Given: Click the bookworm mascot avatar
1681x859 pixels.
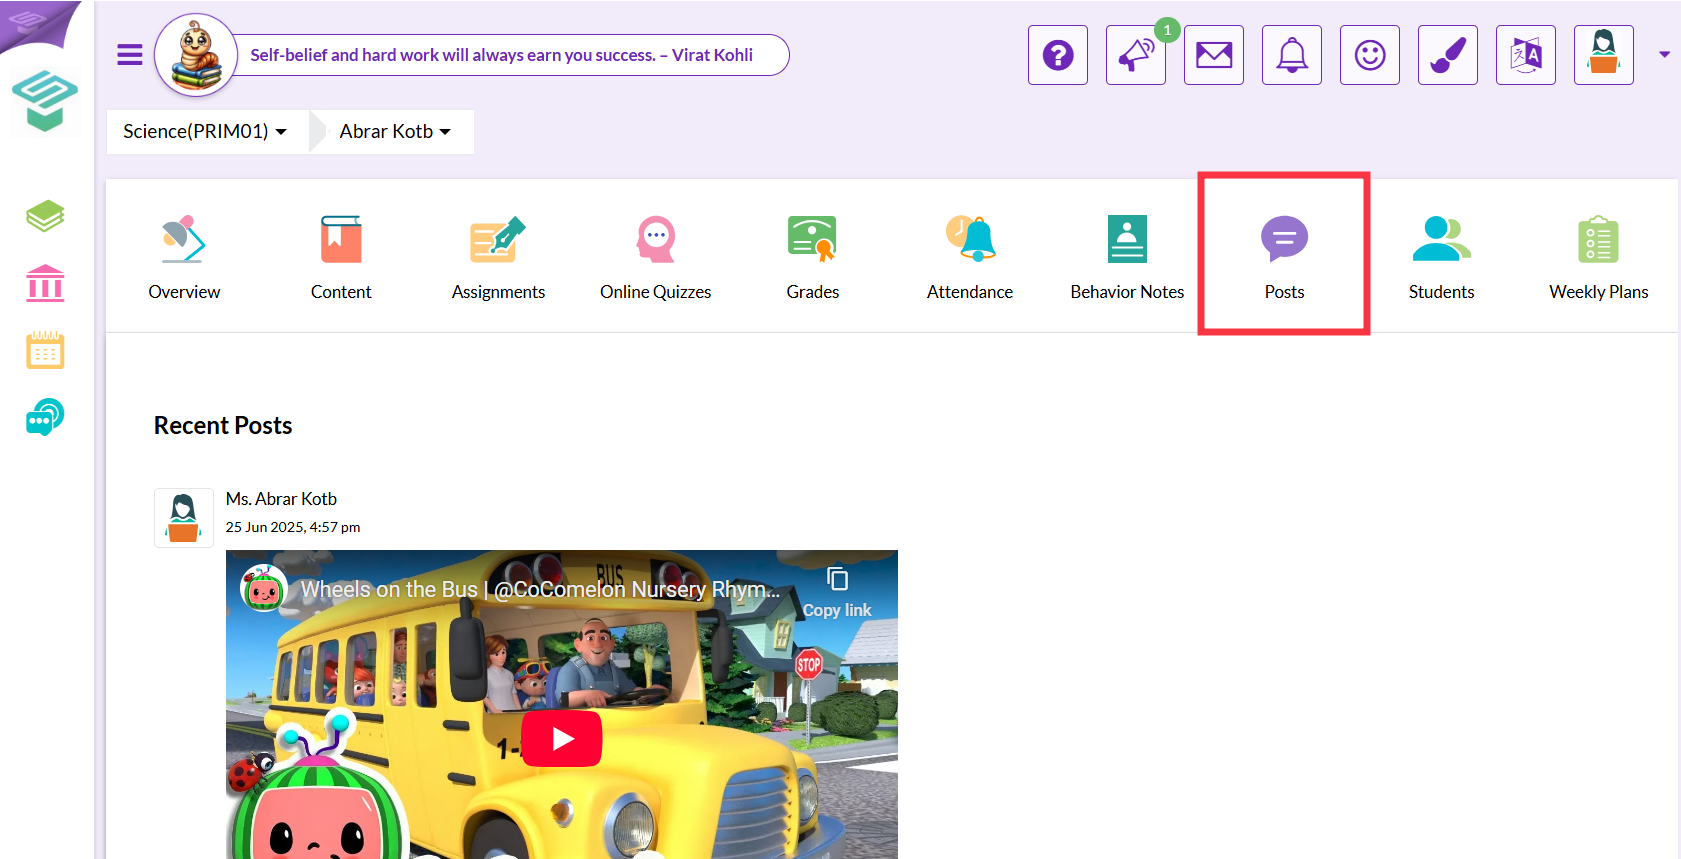Looking at the screenshot, I should 196,55.
